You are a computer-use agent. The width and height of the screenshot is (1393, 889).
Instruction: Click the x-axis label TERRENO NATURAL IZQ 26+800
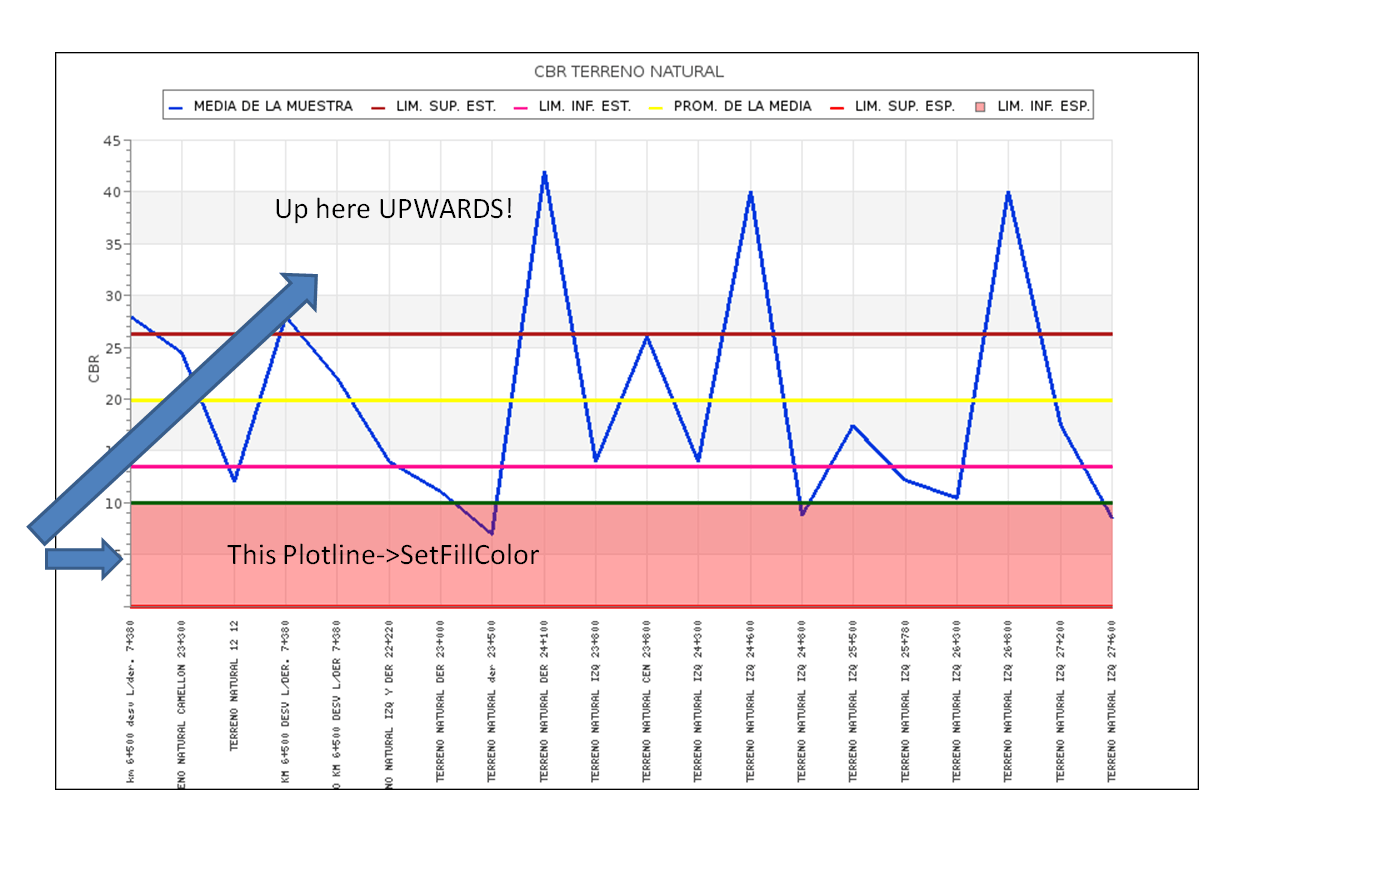[1008, 701]
